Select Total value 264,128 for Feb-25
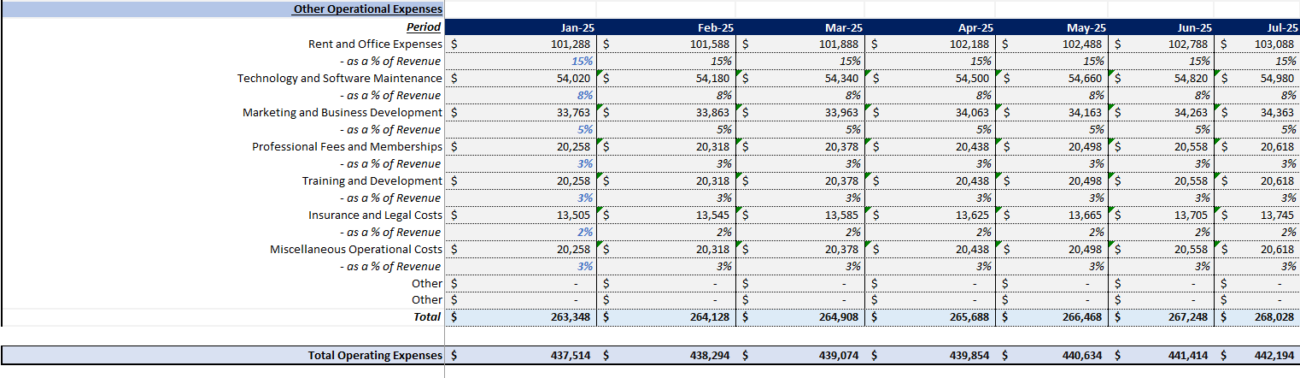 coord(667,316)
